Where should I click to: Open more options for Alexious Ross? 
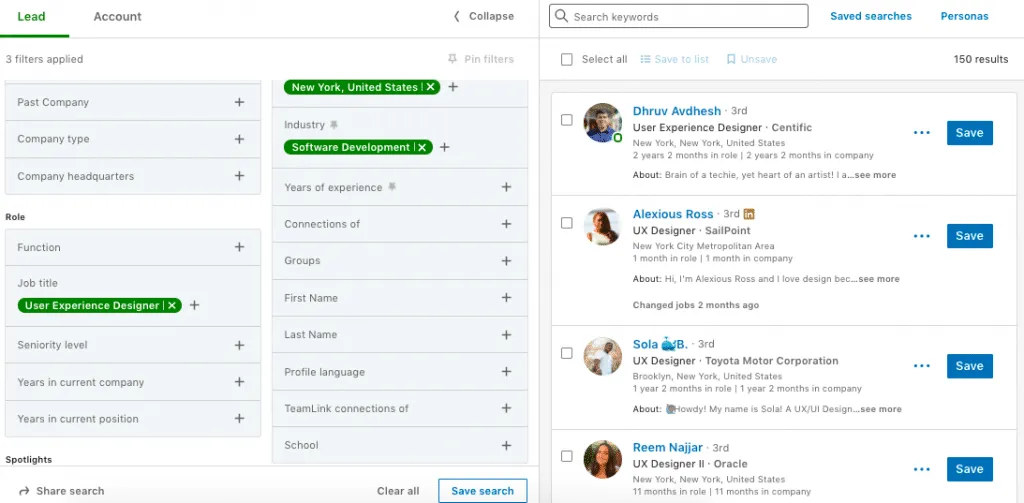click(921, 236)
